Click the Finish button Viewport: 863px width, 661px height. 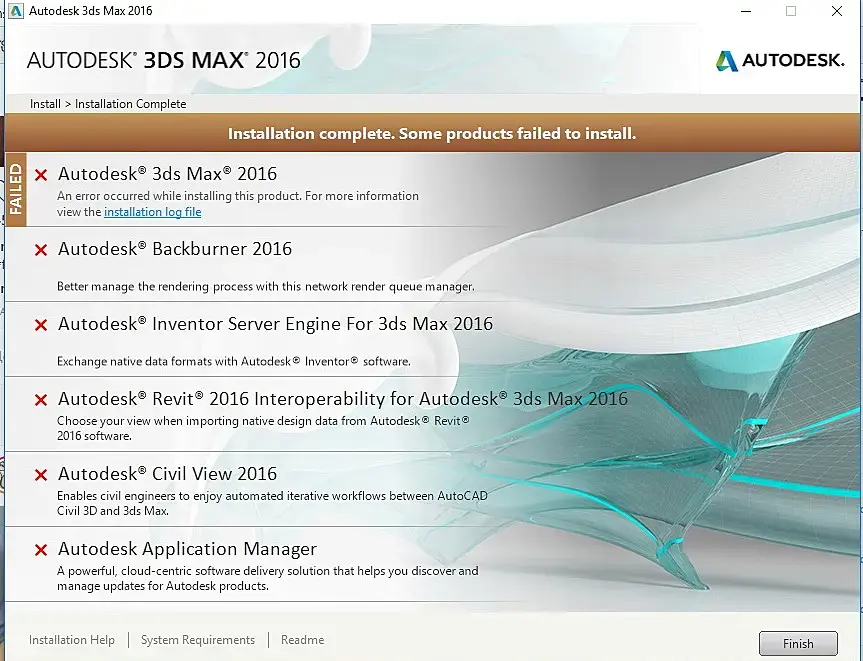(x=798, y=643)
